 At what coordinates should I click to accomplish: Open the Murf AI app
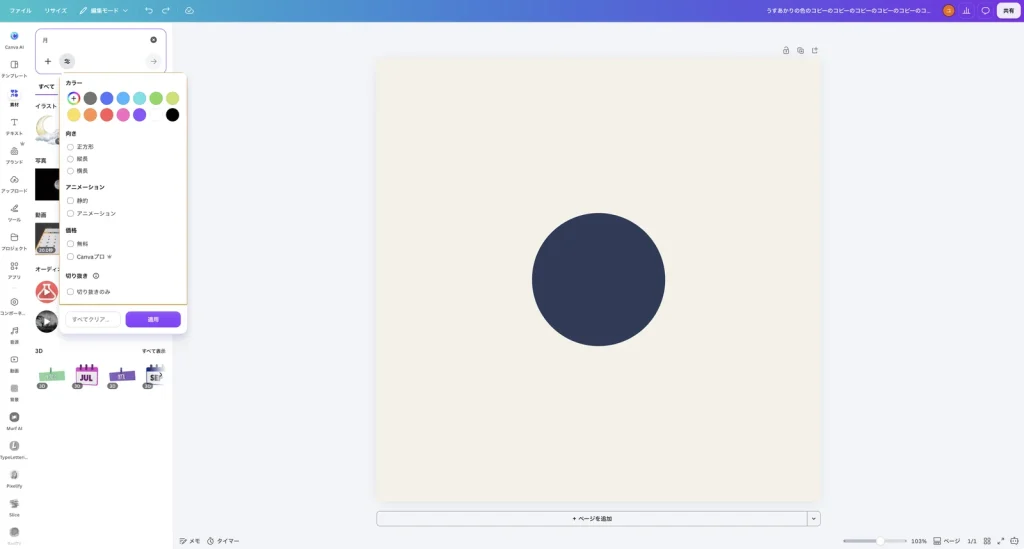14,421
